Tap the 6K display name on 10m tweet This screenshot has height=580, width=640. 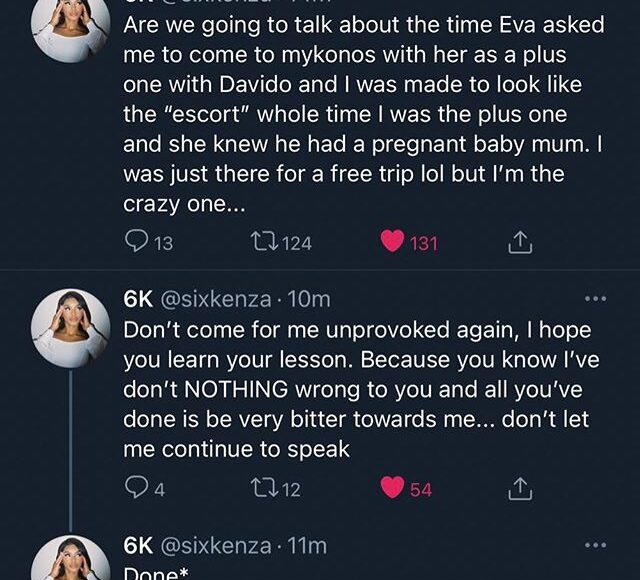137,299
